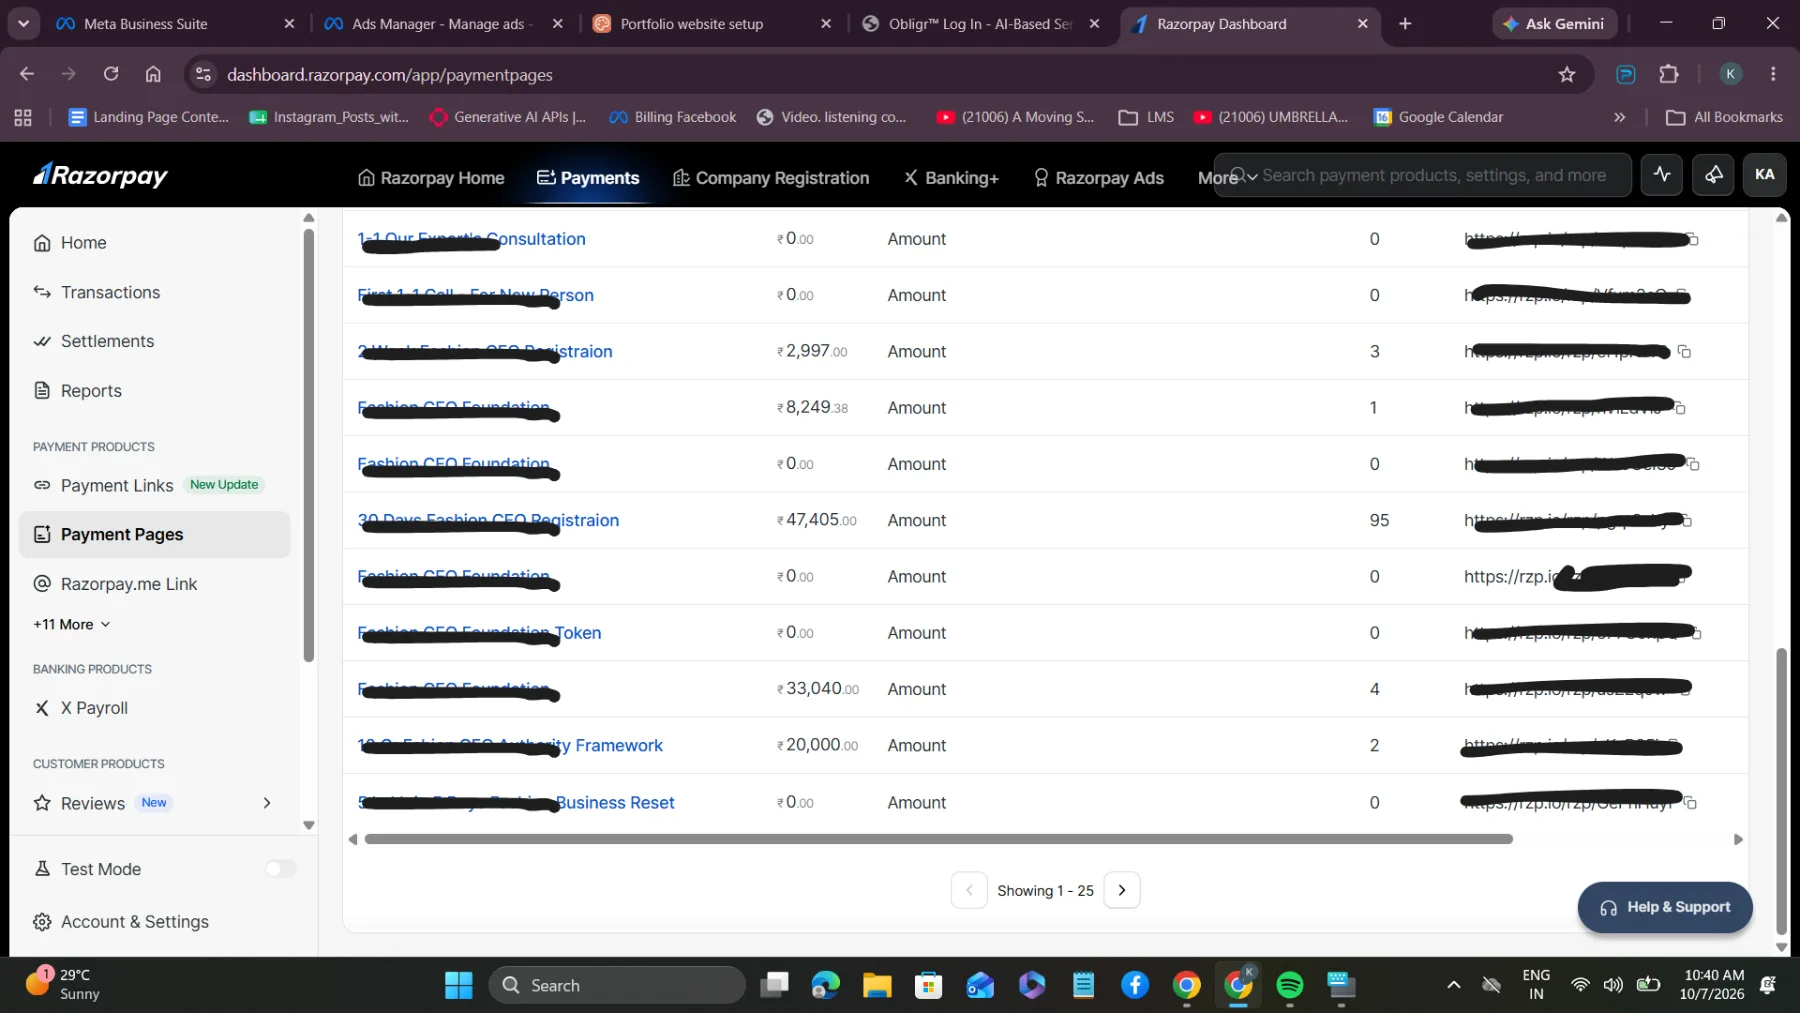
Task: Click the Chrome address bar URL
Action: [x=389, y=75]
